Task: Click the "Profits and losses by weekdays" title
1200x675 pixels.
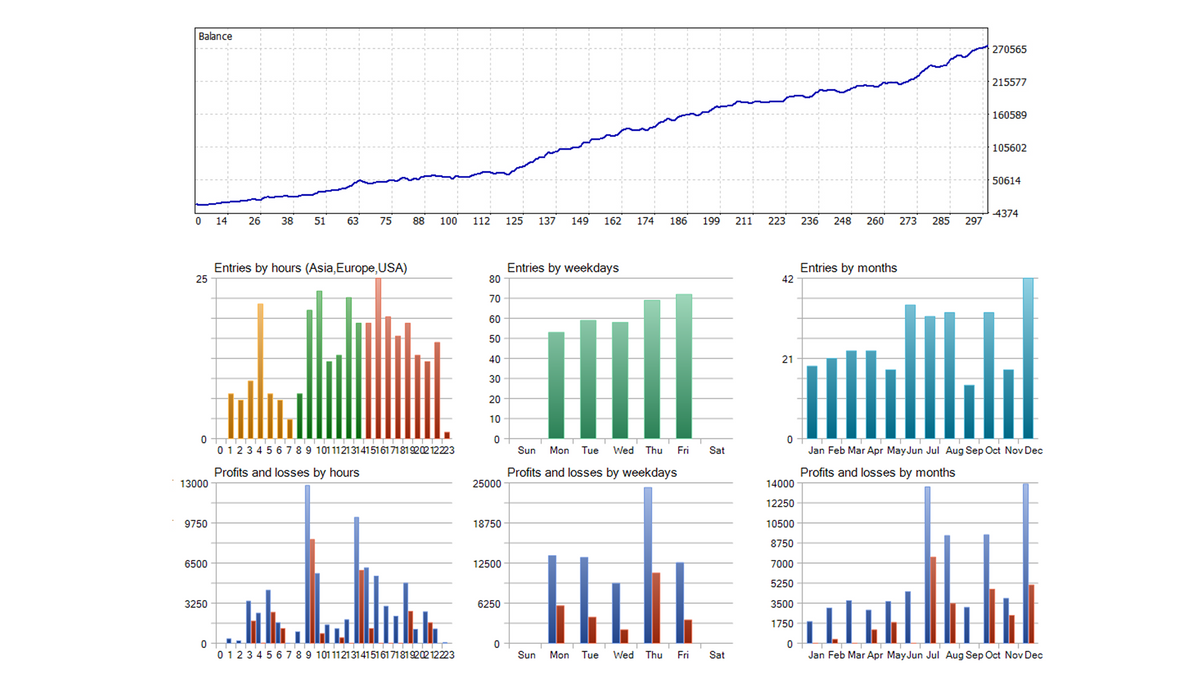Action: pos(592,472)
